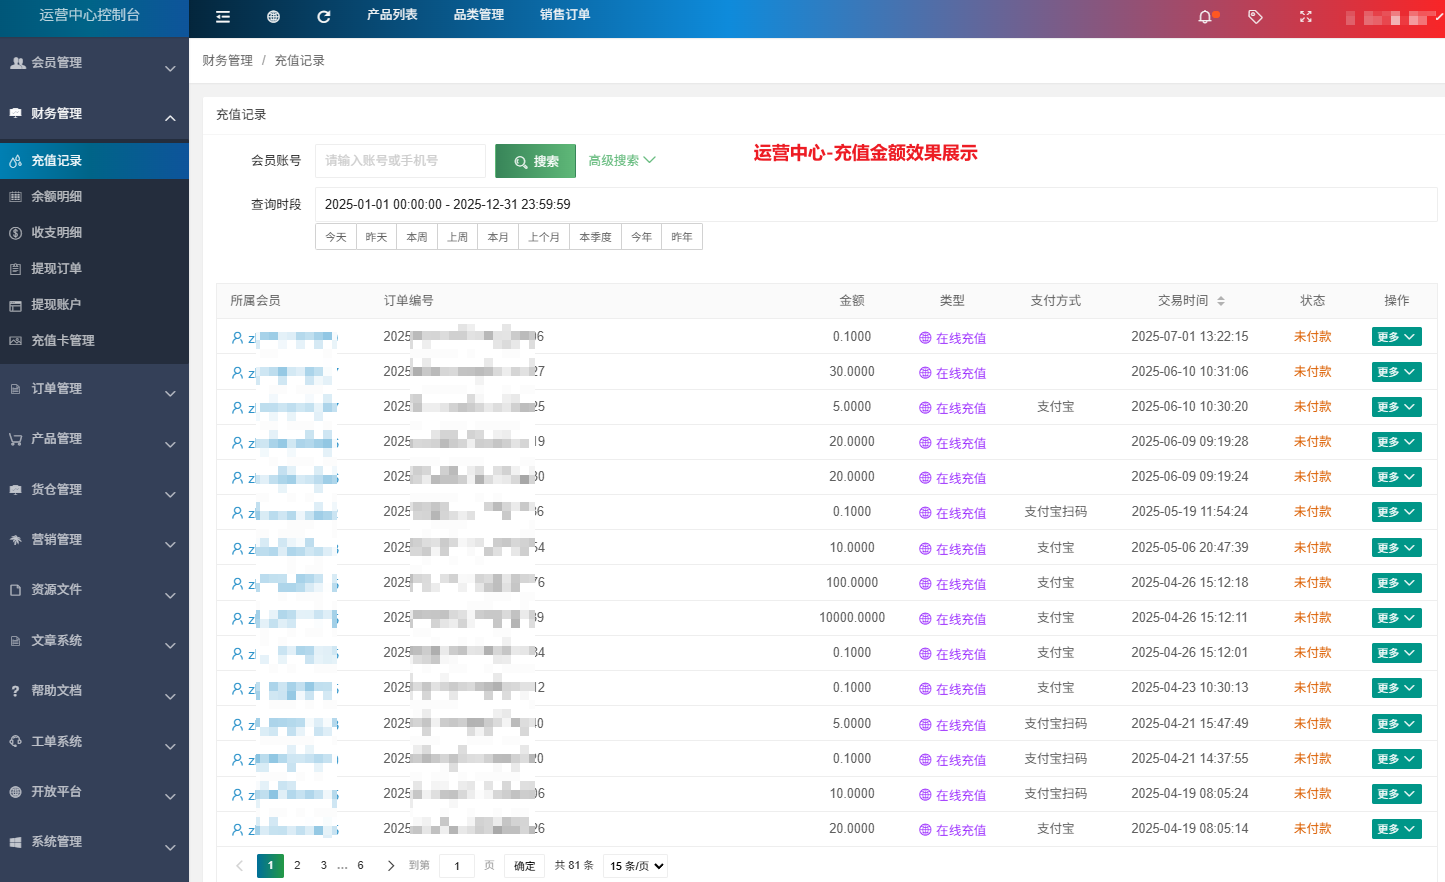Select the 本季度 time range tab
Viewport: 1445px width, 882px height.
(x=595, y=237)
